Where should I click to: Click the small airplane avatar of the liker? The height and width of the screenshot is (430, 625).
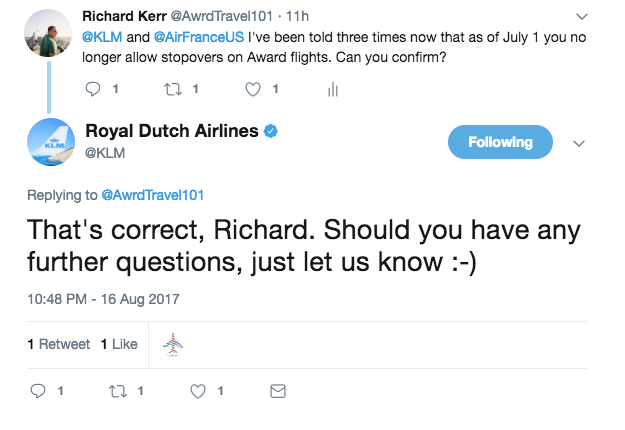click(173, 345)
